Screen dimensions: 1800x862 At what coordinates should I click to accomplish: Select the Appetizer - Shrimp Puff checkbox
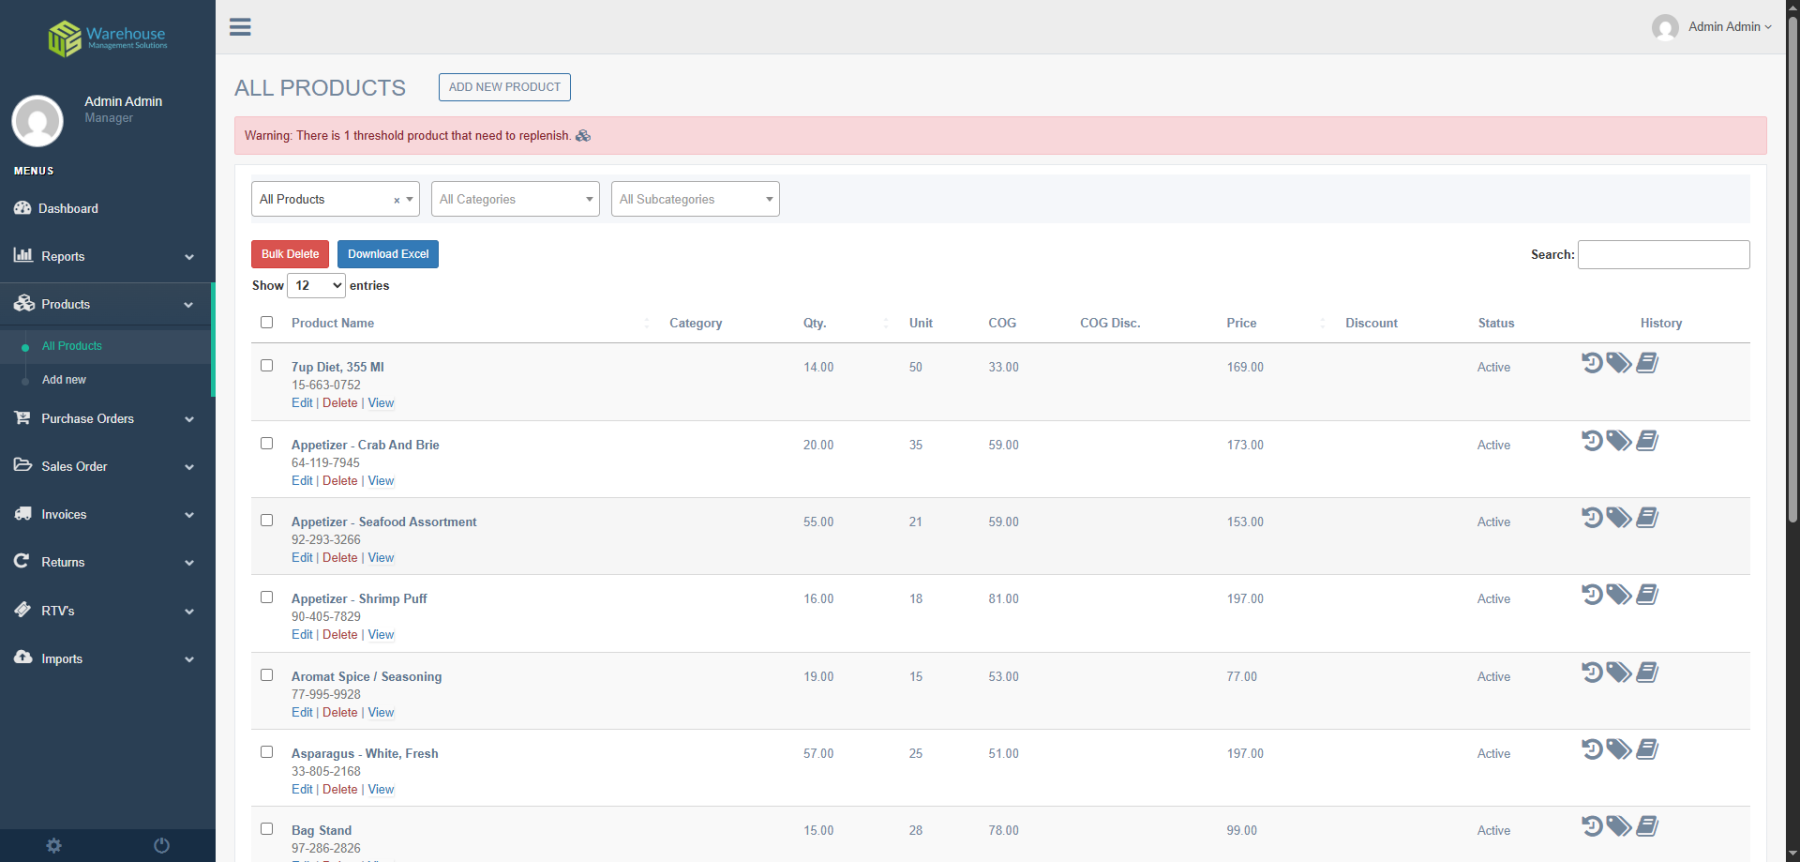pos(267,598)
